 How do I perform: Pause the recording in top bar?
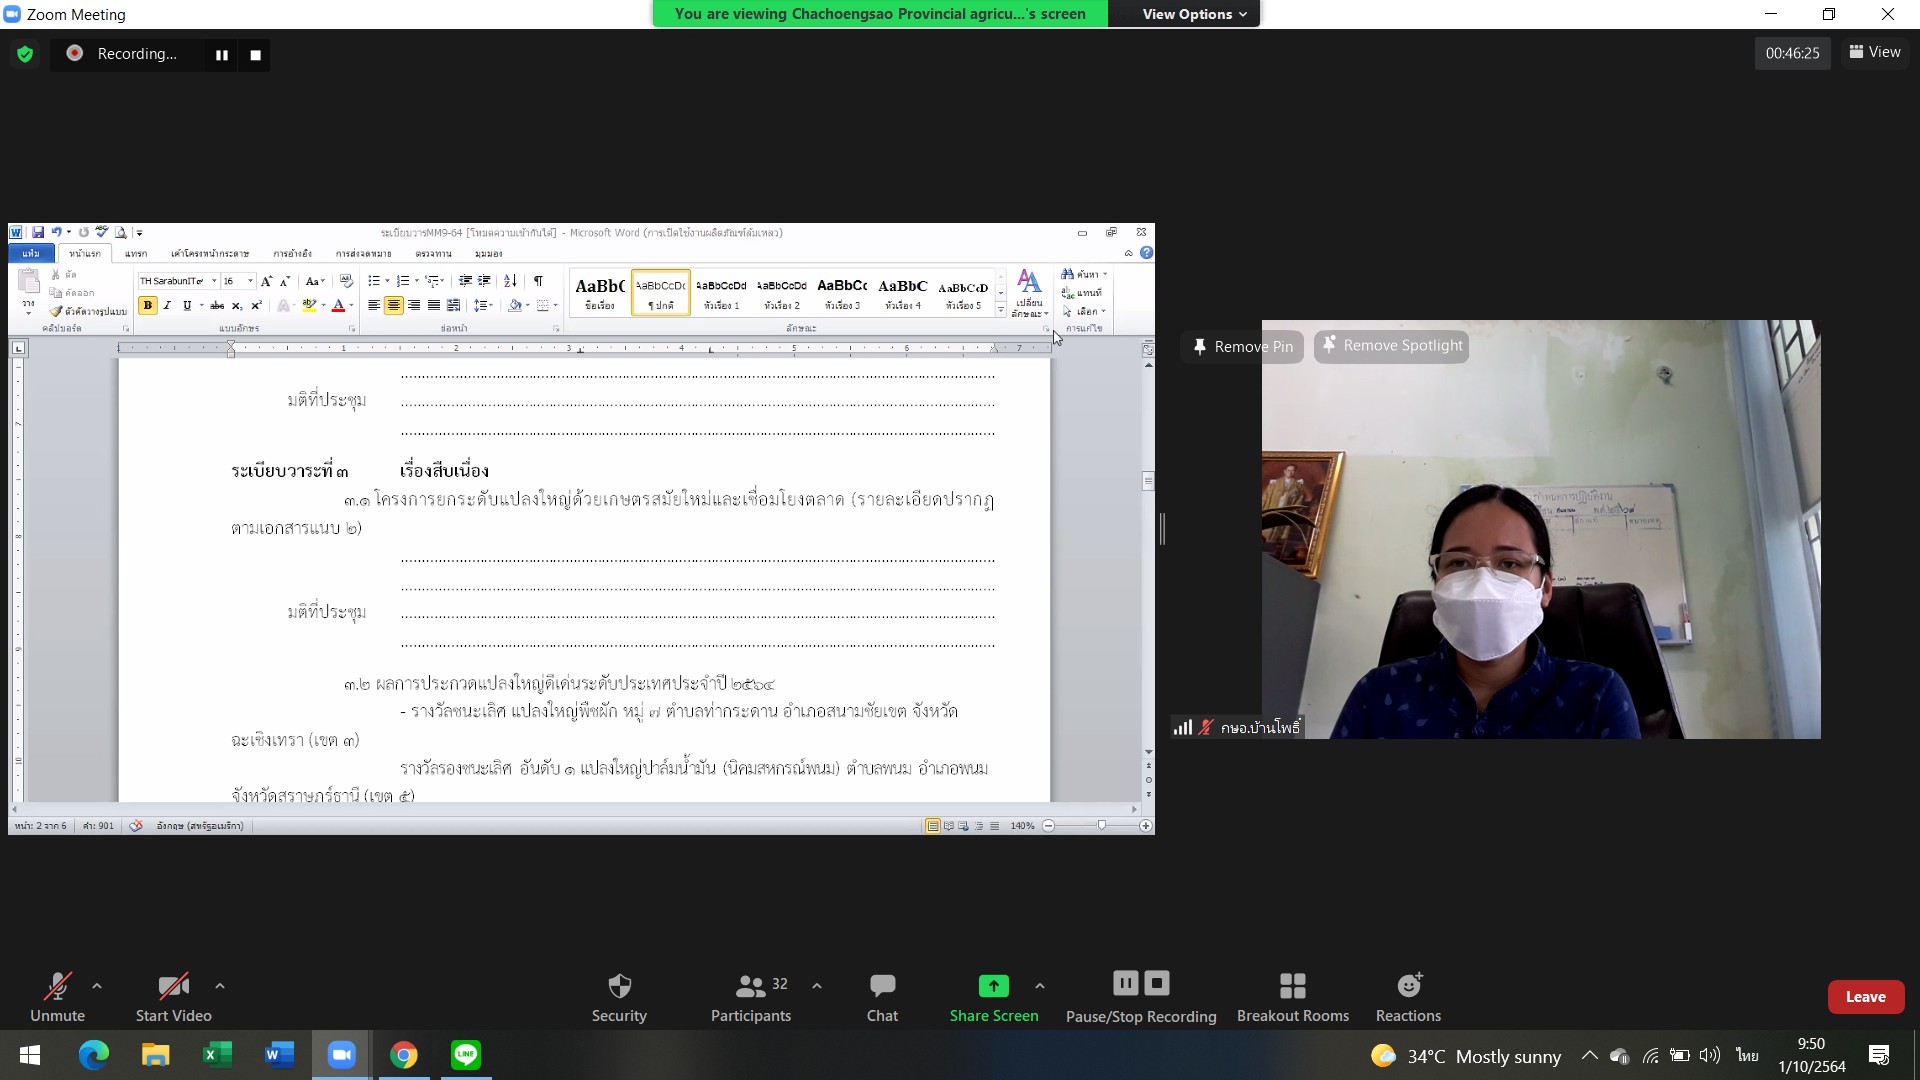(222, 55)
